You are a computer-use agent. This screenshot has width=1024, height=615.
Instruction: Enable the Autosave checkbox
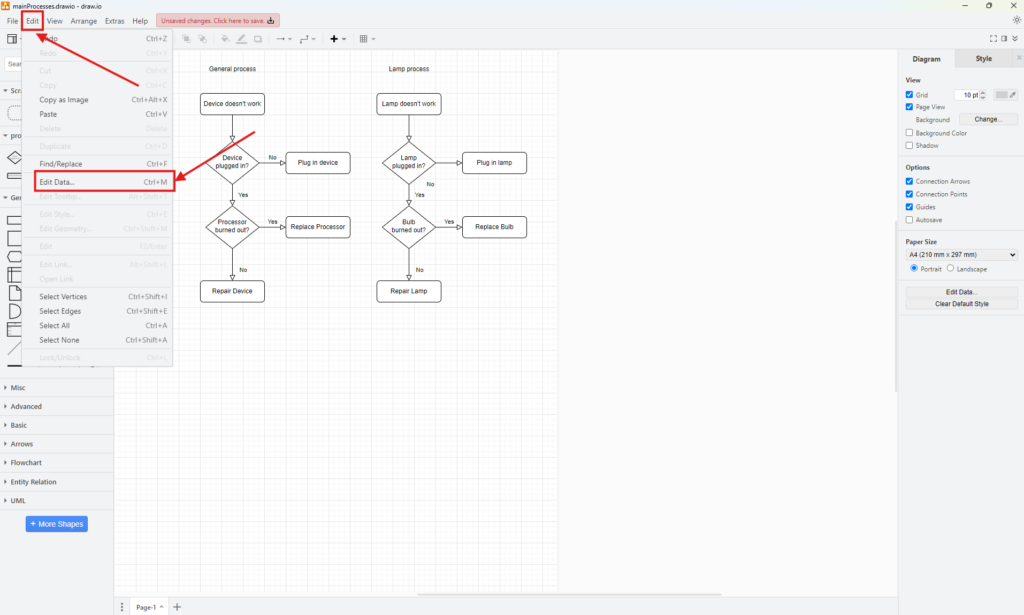click(909, 220)
